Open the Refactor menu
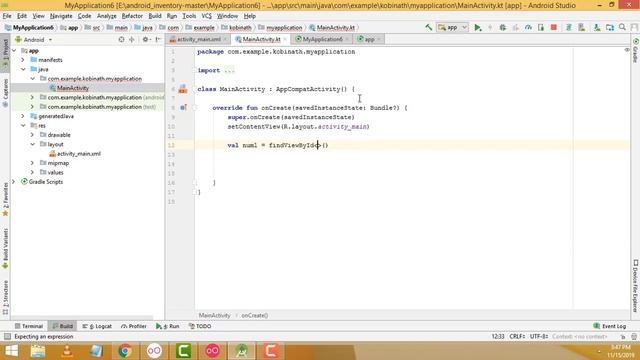640x360 pixels. click(132, 16)
